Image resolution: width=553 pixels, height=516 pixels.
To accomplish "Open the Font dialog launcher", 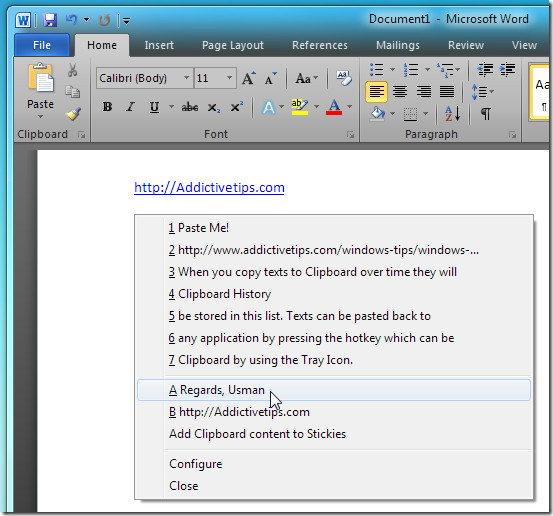I will click(350, 134).
